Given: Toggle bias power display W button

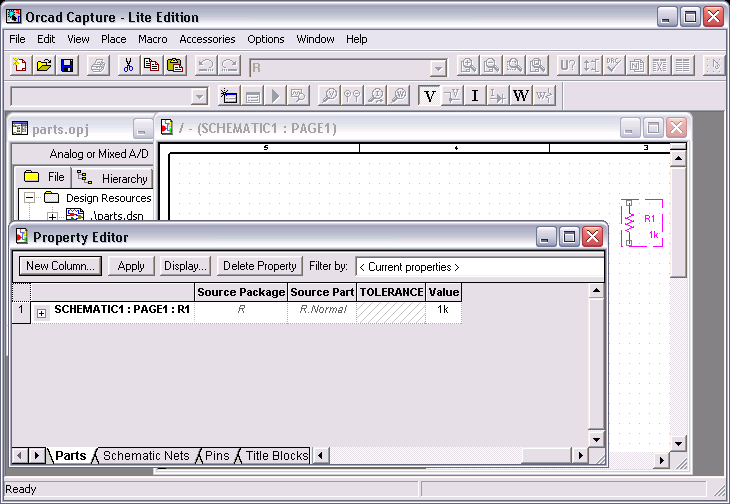Looking at the screenshot, I should 521,96.
